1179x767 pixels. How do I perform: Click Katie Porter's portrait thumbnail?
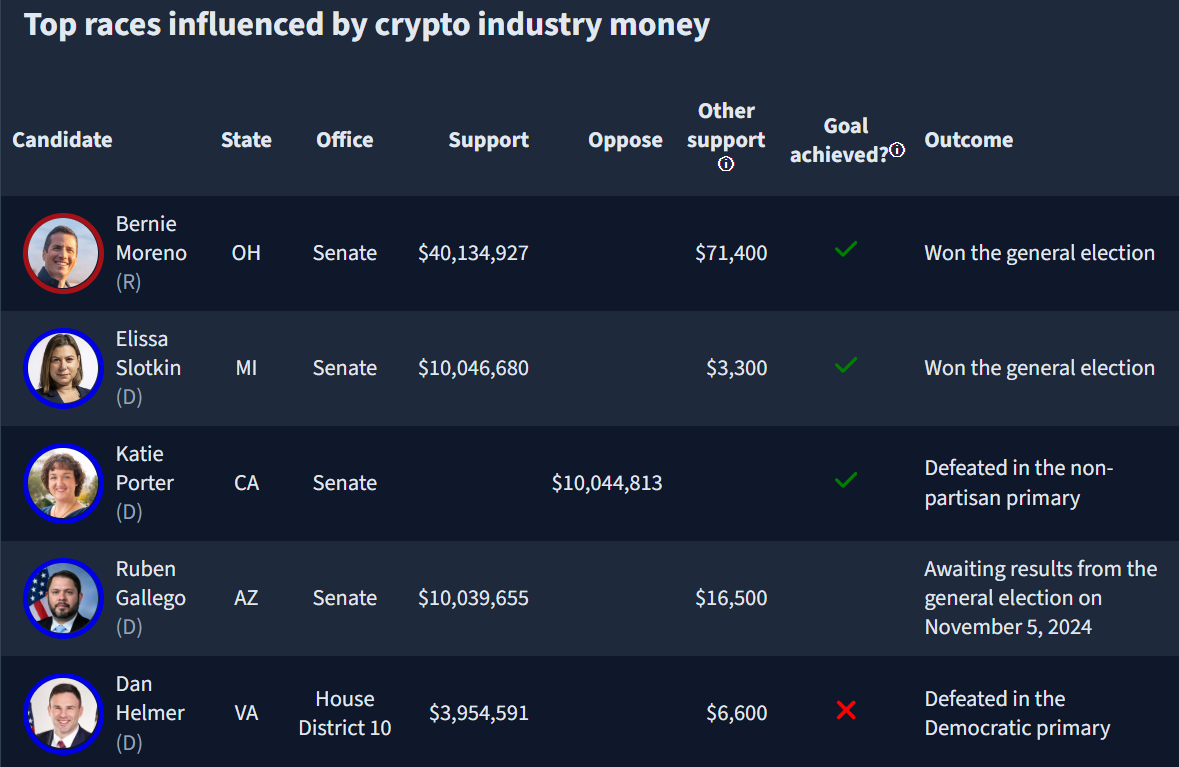pos(63,484)
